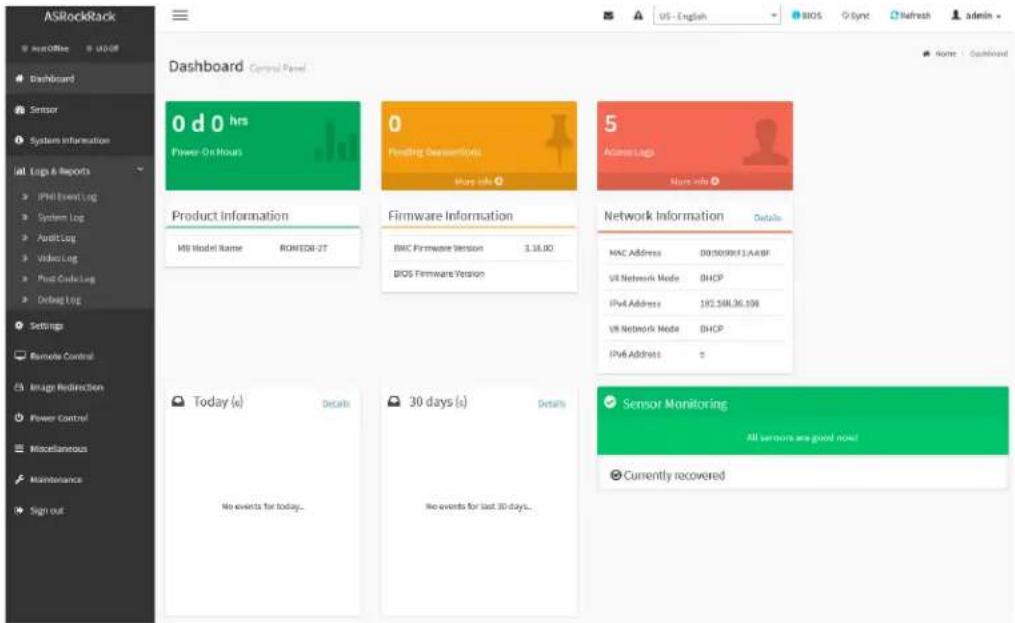Open the US - English language dropdown
The width and height of the screenshot is (1015, 623).
pos(717,16)
